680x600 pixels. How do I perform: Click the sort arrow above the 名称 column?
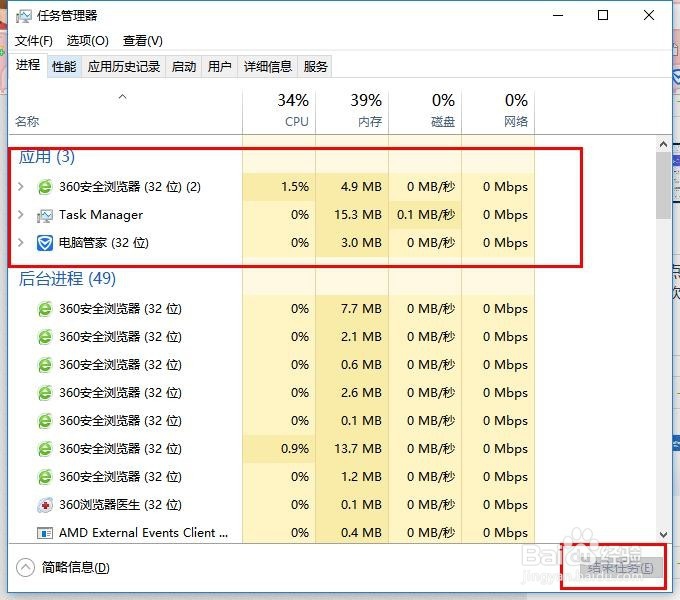123,97
